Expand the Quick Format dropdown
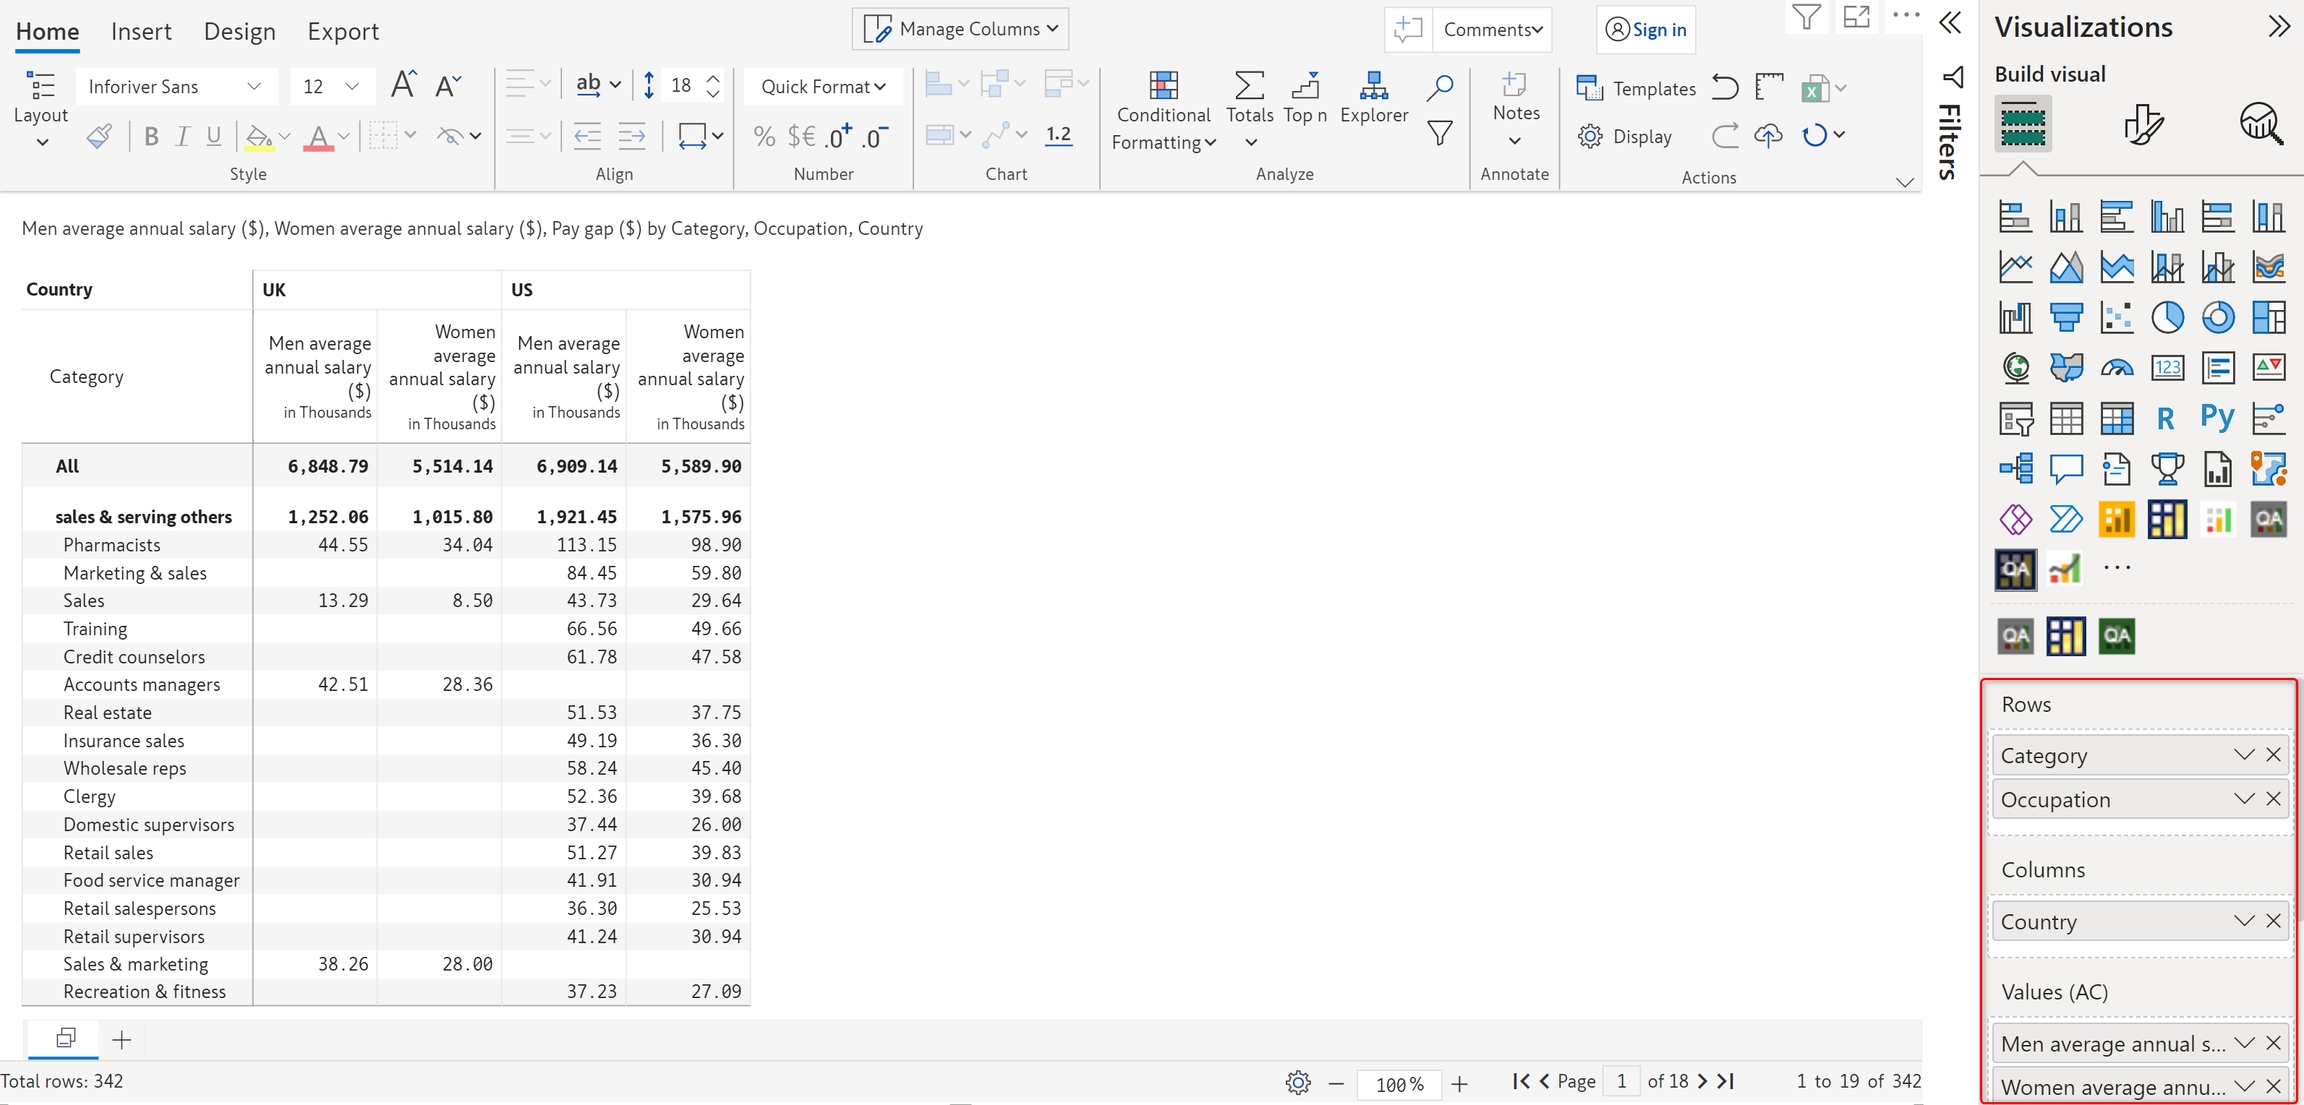Screen dimensions: 2304x1105 point(822,87)
